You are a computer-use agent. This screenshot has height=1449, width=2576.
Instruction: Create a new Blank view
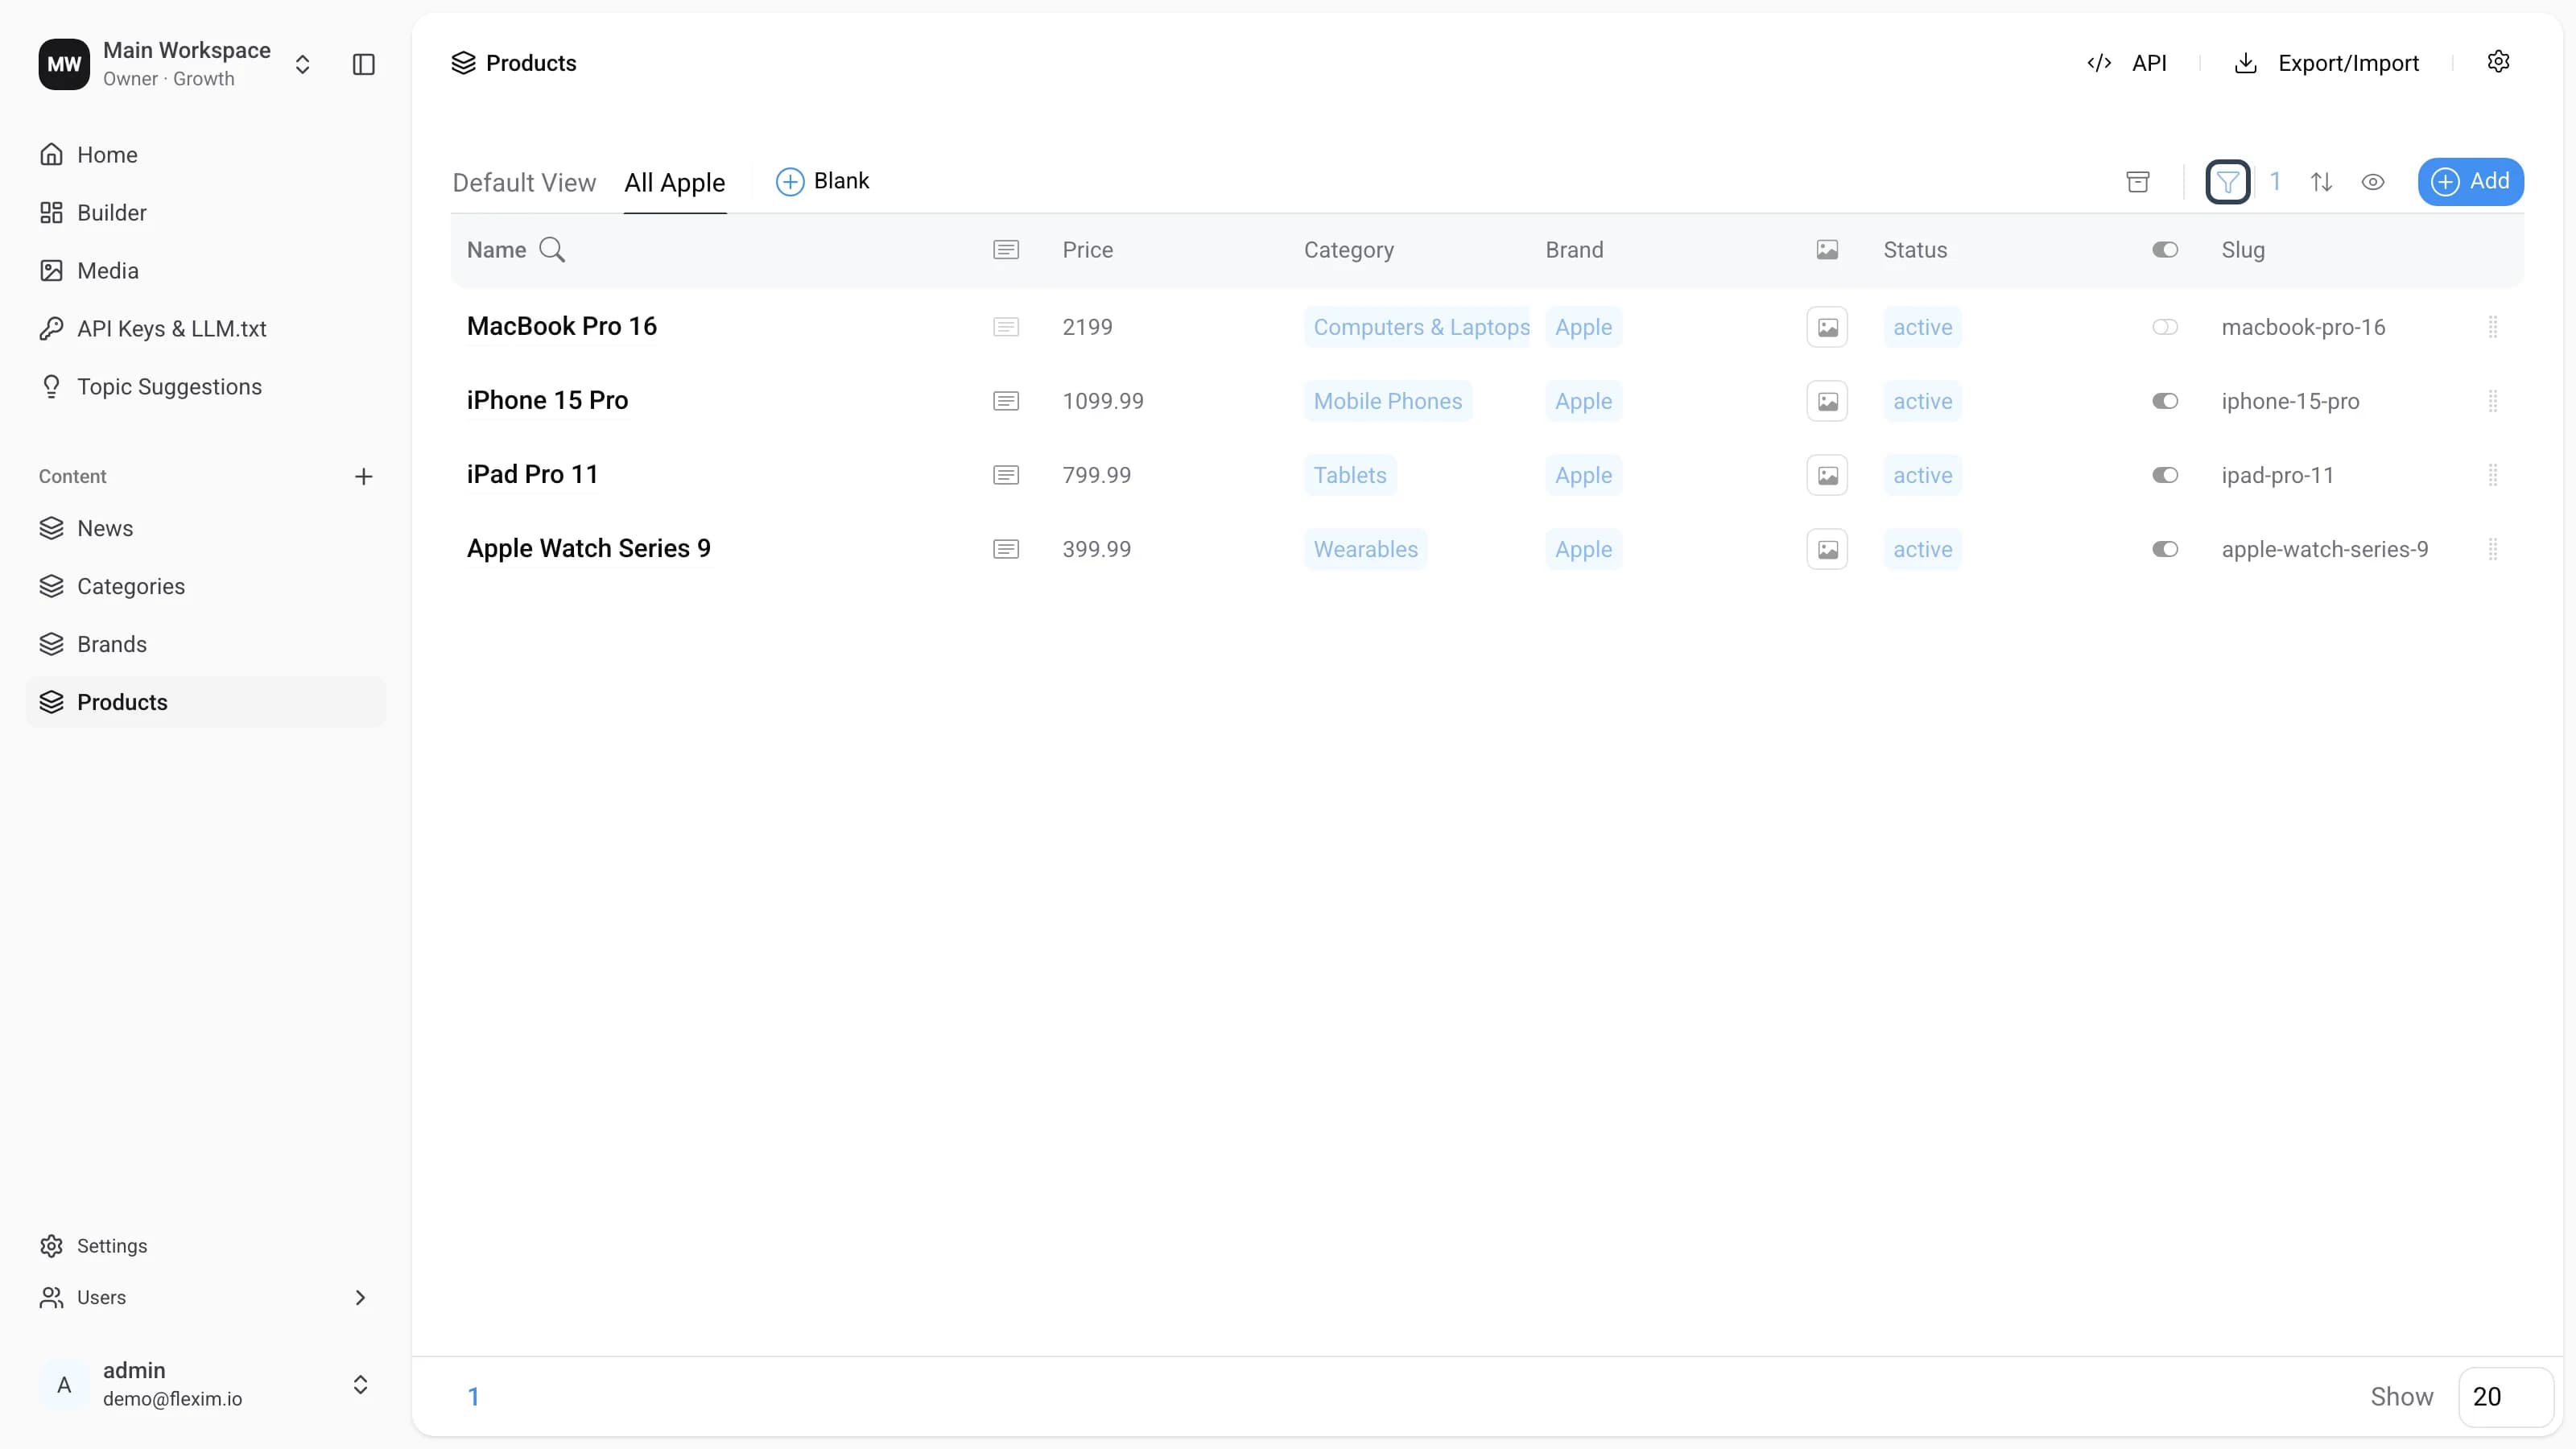point(822,181)
